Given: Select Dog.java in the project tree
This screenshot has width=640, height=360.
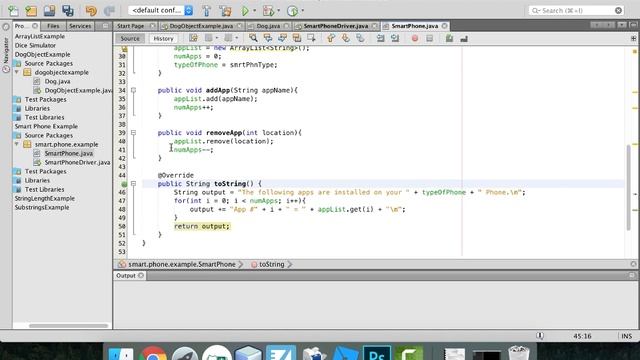Looking at the screenshot, I should coord(57,81).
